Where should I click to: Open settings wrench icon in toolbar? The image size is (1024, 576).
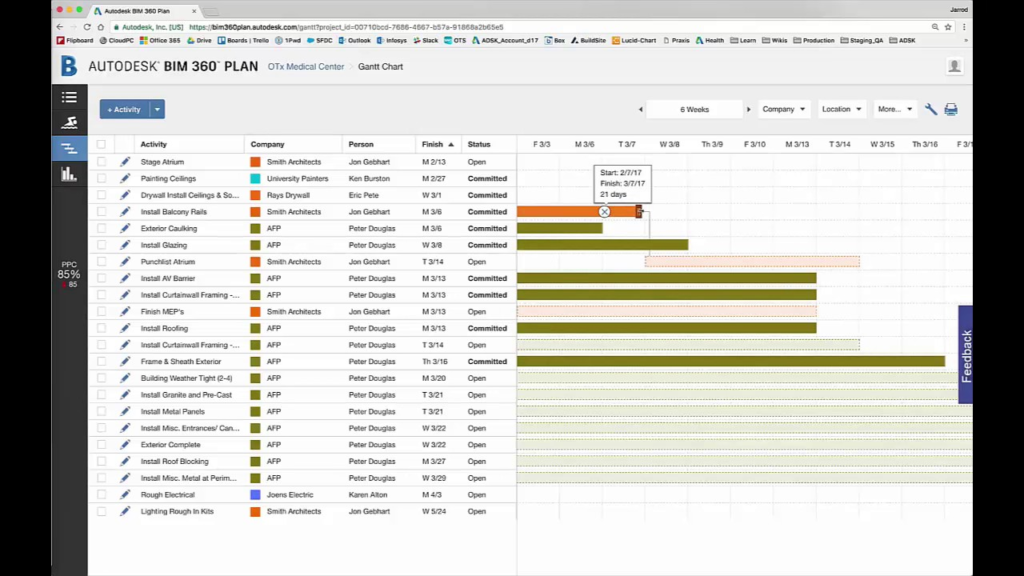931,109
